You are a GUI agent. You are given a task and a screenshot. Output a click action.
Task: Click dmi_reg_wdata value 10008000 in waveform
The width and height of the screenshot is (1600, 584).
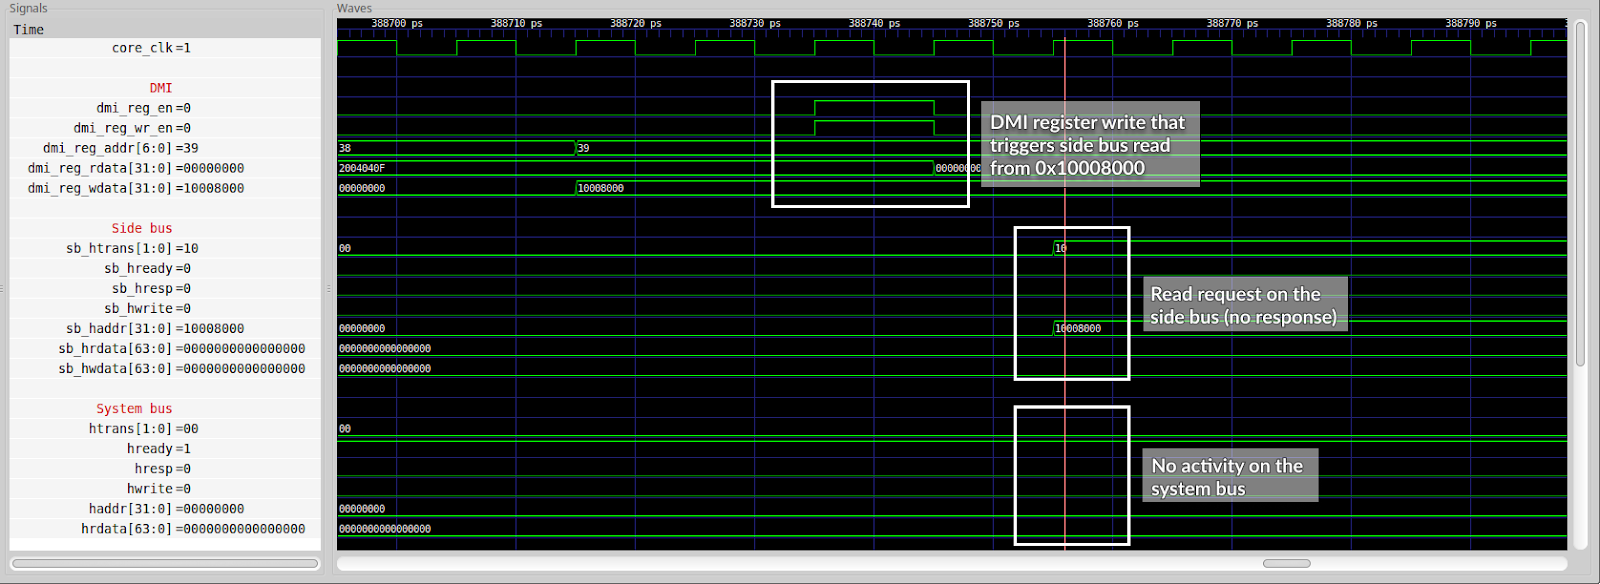point(601,188)
